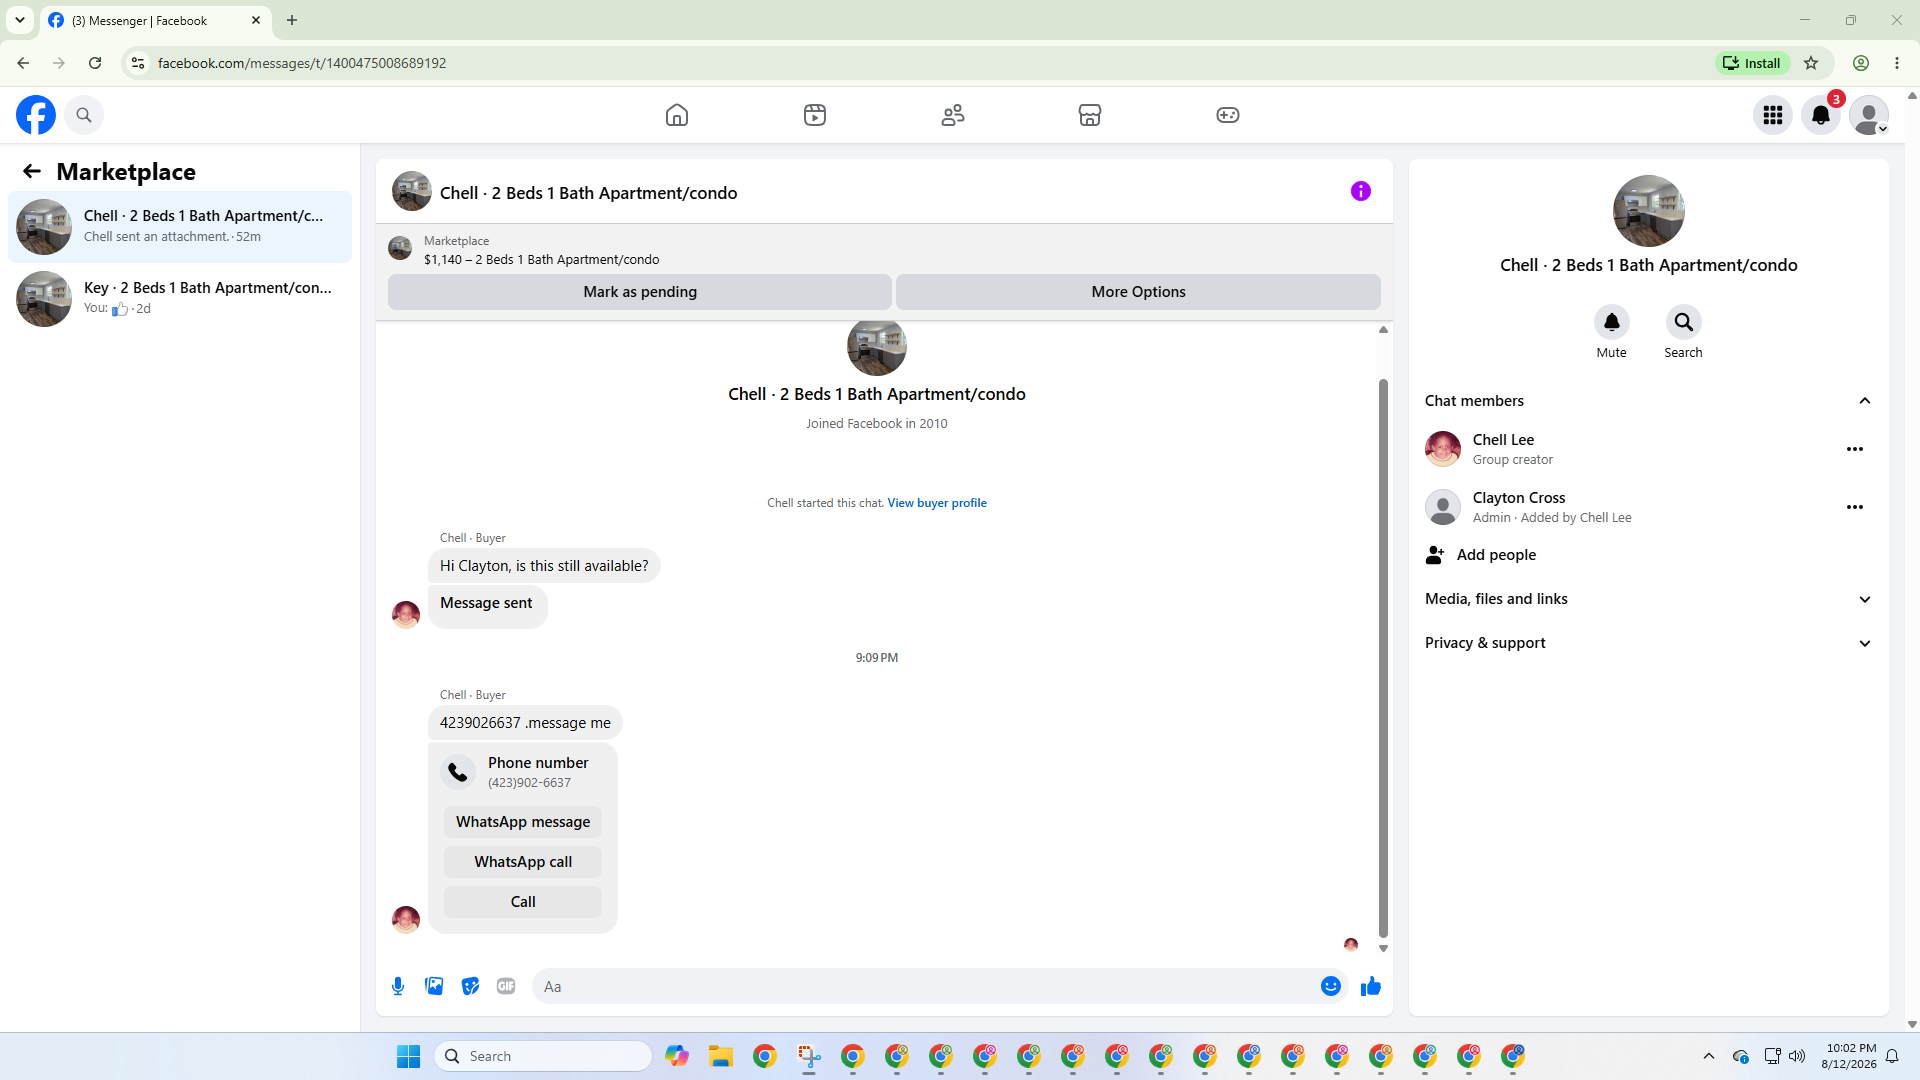Choose a sticker icon
1920x1080 pixels.
(470, 987)
